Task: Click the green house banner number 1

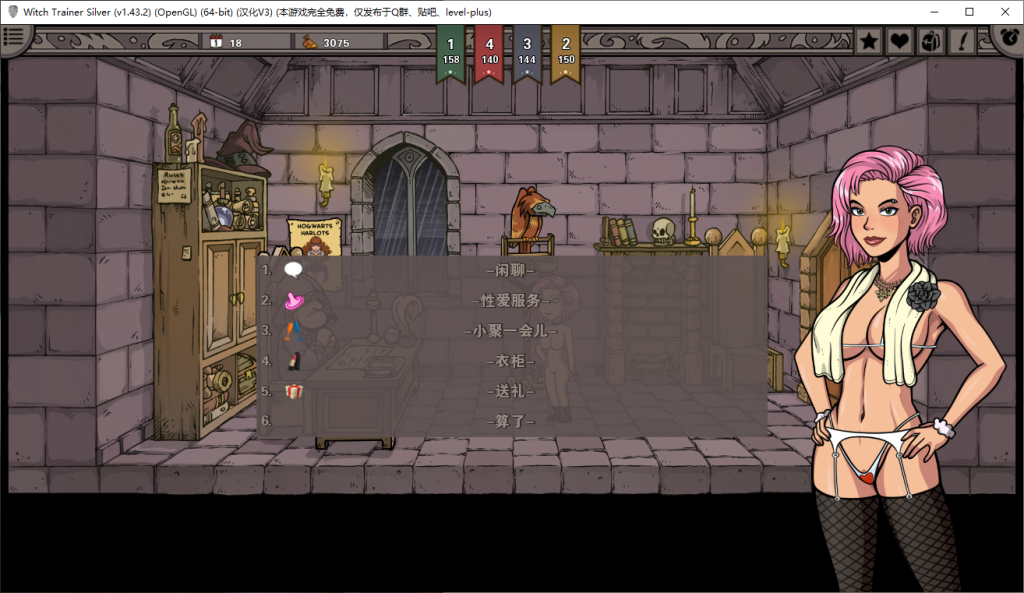Action: [450, 52]
